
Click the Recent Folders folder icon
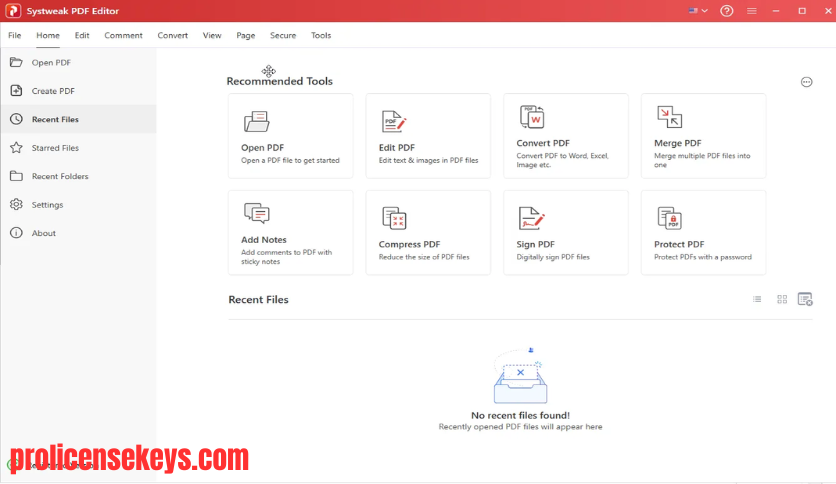[x=16, y=176]
